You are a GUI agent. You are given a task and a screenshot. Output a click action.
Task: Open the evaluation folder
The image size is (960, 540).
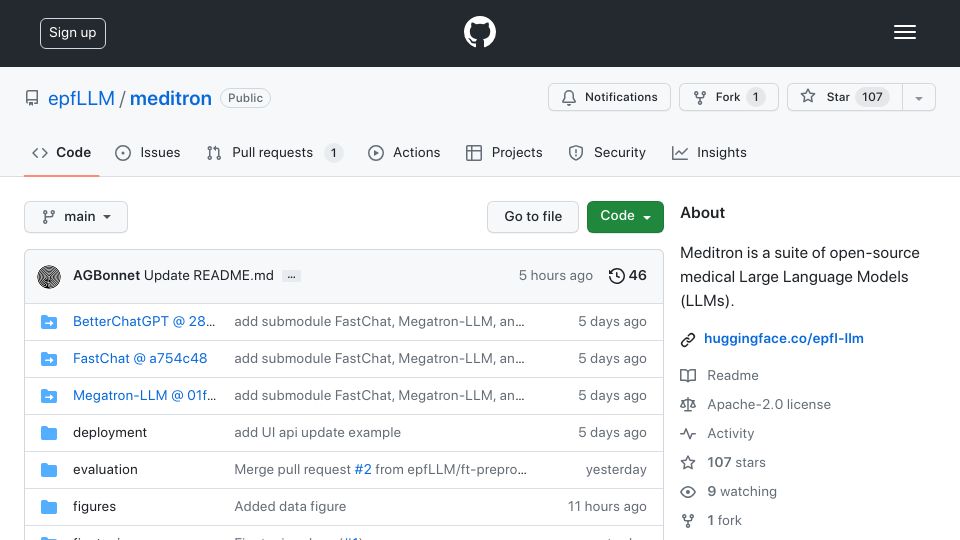click(105, 470)
